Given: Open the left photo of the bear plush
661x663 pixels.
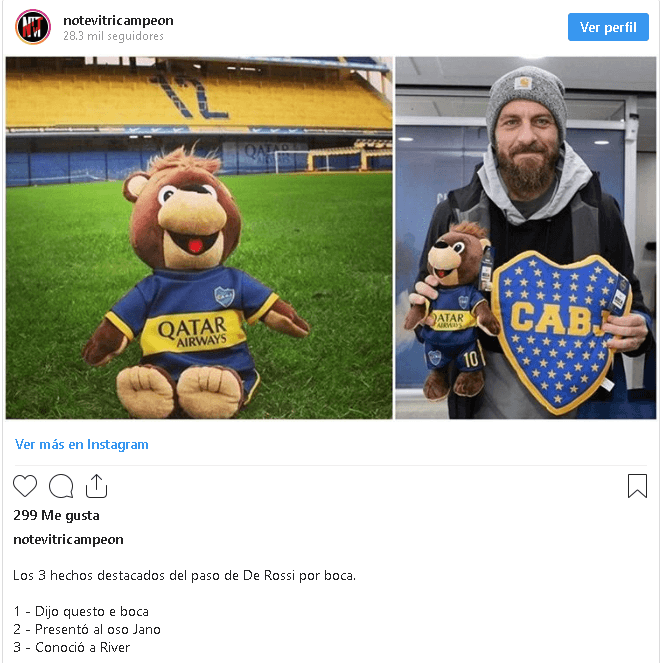Looking at the screenshot, I should coord(199,238).
